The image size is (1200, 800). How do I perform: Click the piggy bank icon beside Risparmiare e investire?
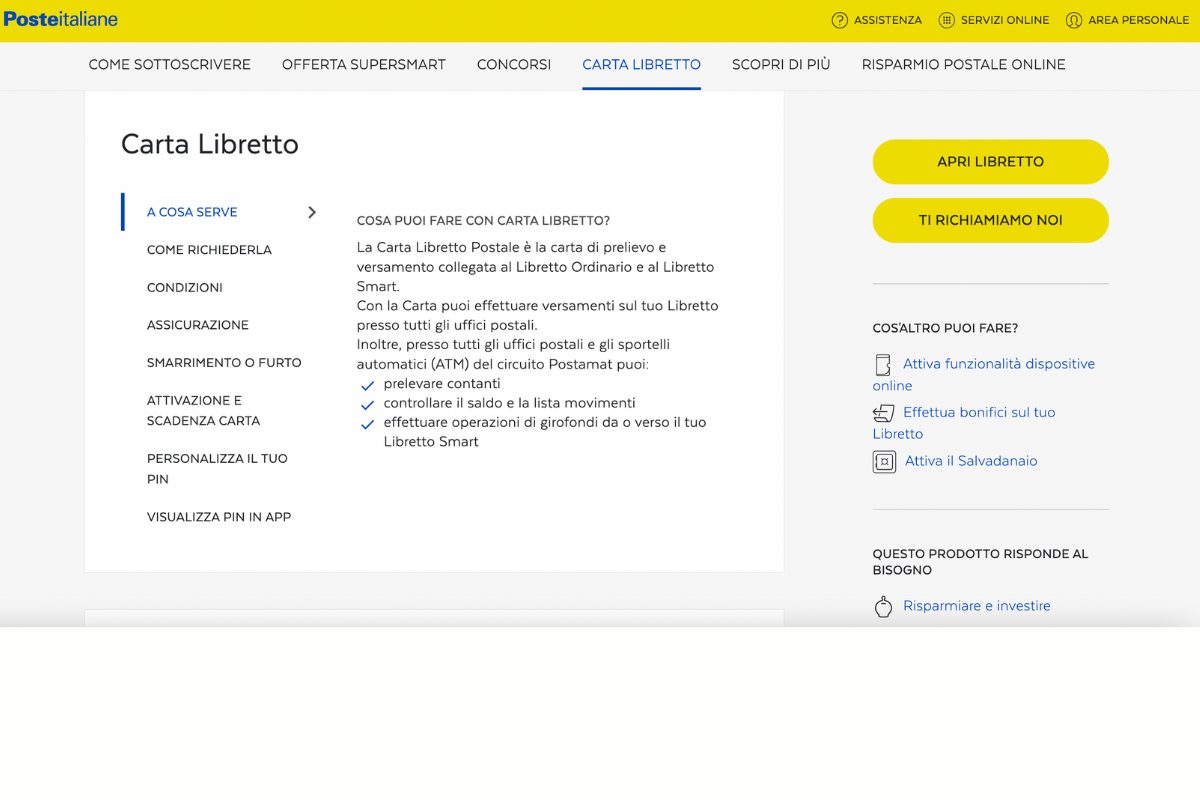(883, 606)
